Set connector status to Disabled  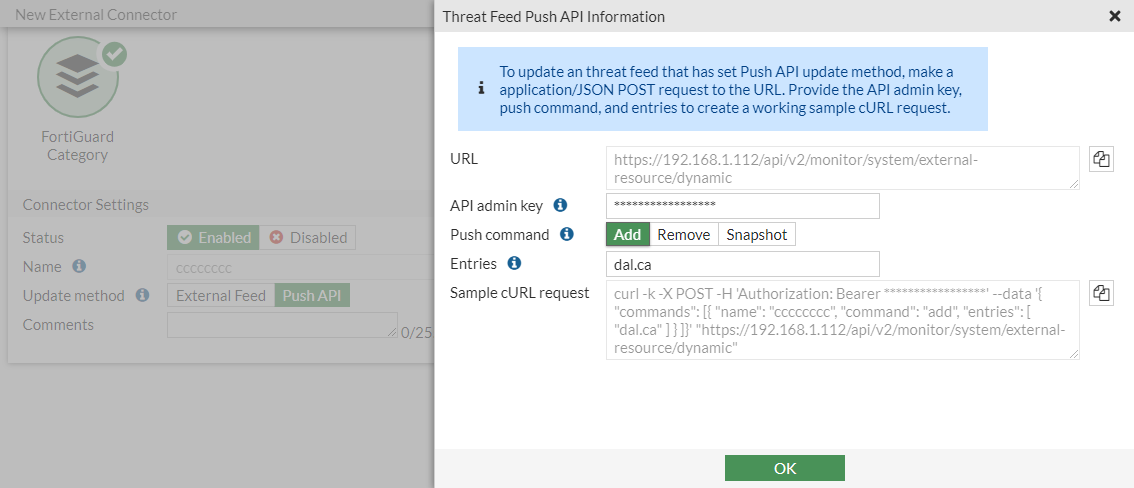pyautogui.click(x=308, y=238)
